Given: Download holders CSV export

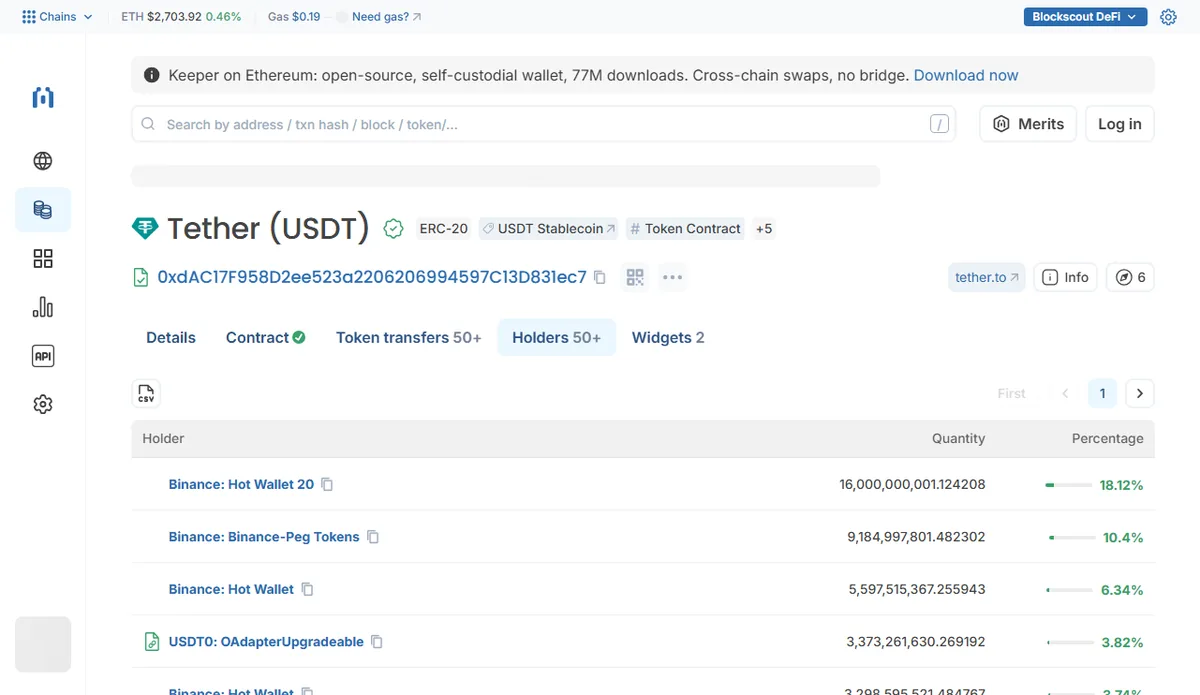Looking at the screenshot, I should [146, 393].
